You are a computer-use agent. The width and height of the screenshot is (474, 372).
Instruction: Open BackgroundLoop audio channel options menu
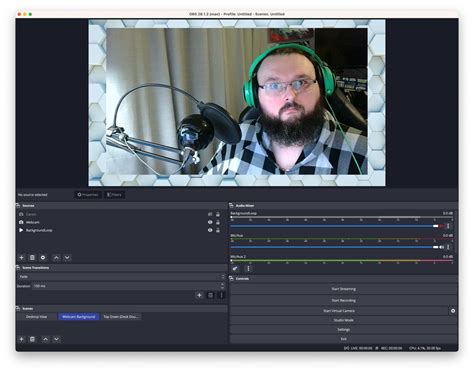tap(448, 226)
